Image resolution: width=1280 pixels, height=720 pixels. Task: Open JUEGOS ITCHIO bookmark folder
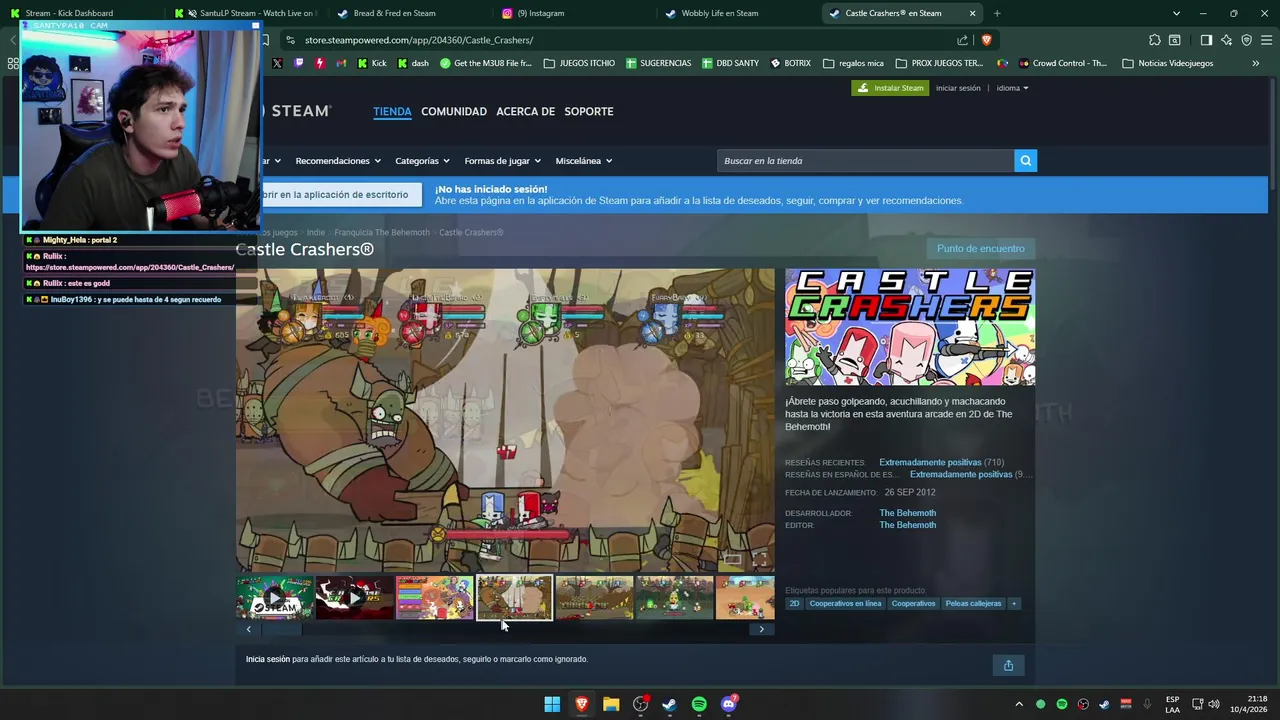(x=579, y=63)
